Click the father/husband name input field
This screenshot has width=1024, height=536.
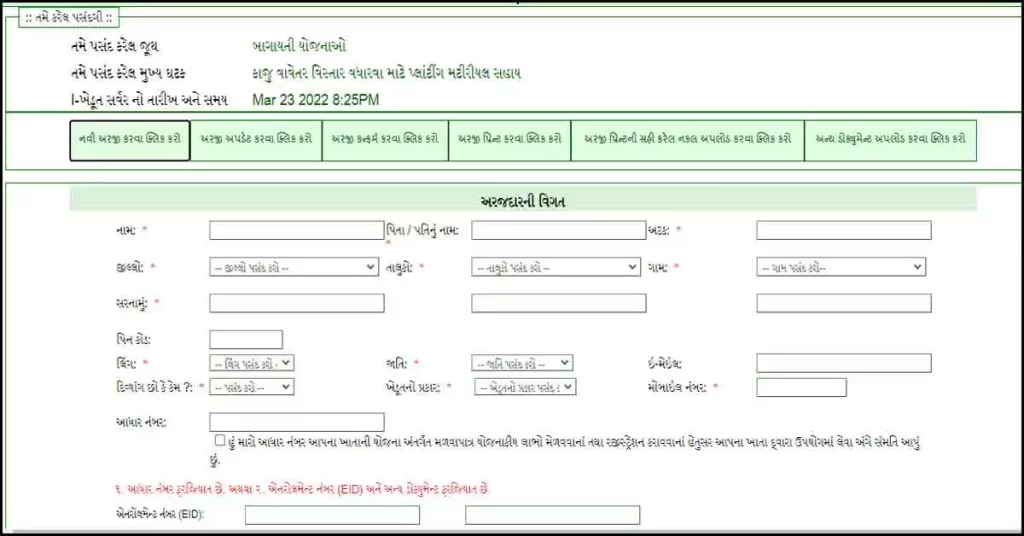coord(558,231)
